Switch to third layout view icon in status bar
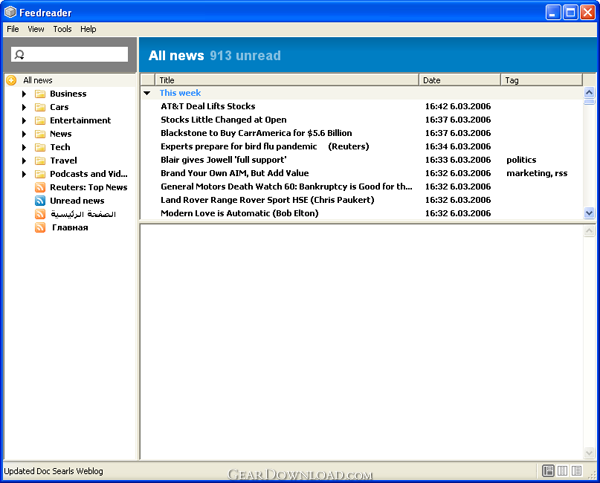 pos(577,471)
